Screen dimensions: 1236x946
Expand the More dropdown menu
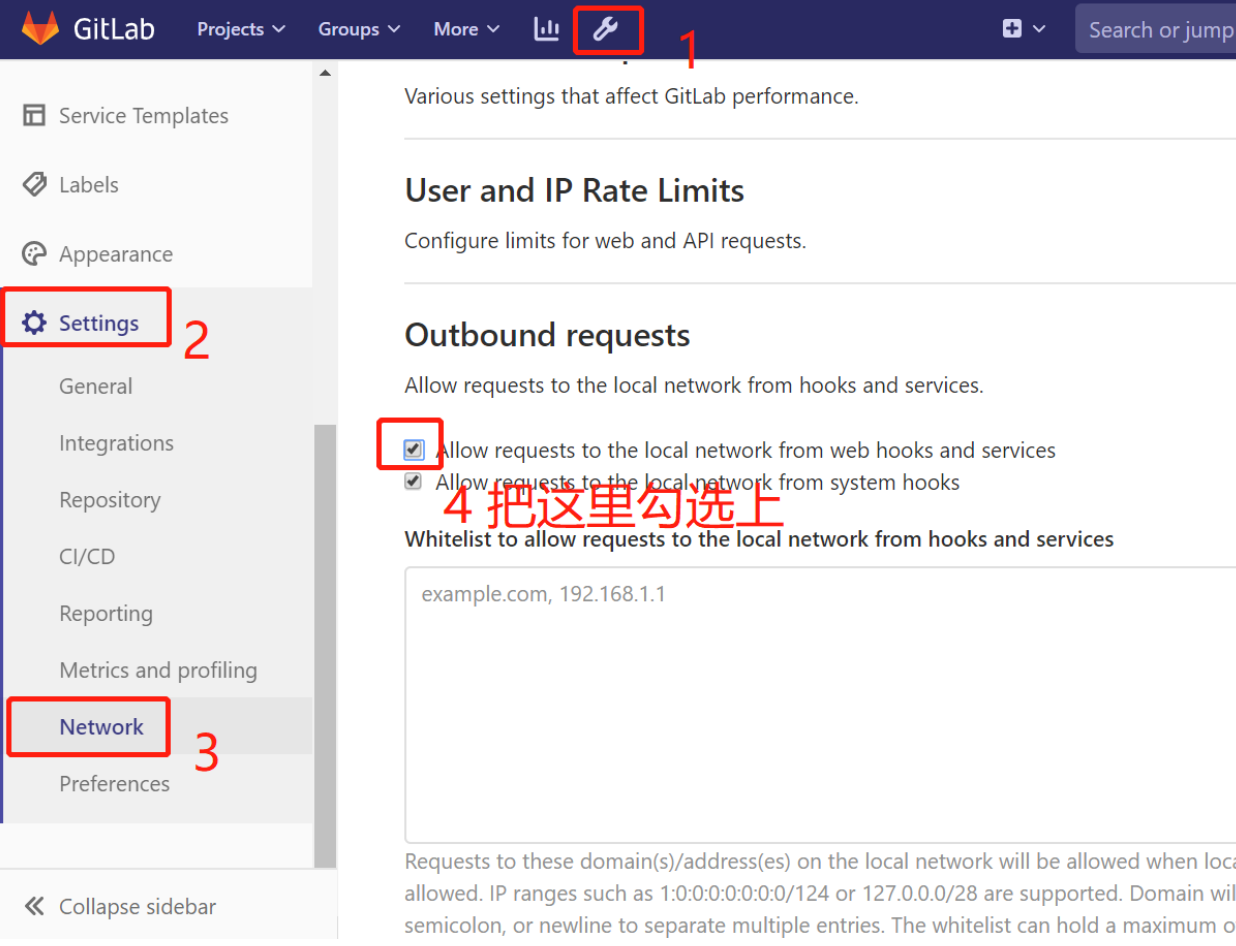[466, 29]
